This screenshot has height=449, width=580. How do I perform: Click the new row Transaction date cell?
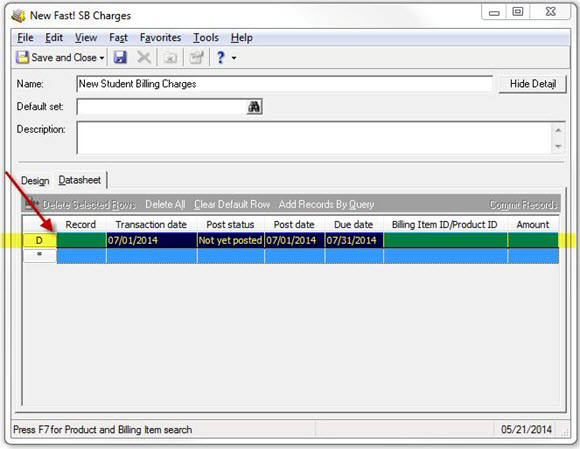(152, 256)
